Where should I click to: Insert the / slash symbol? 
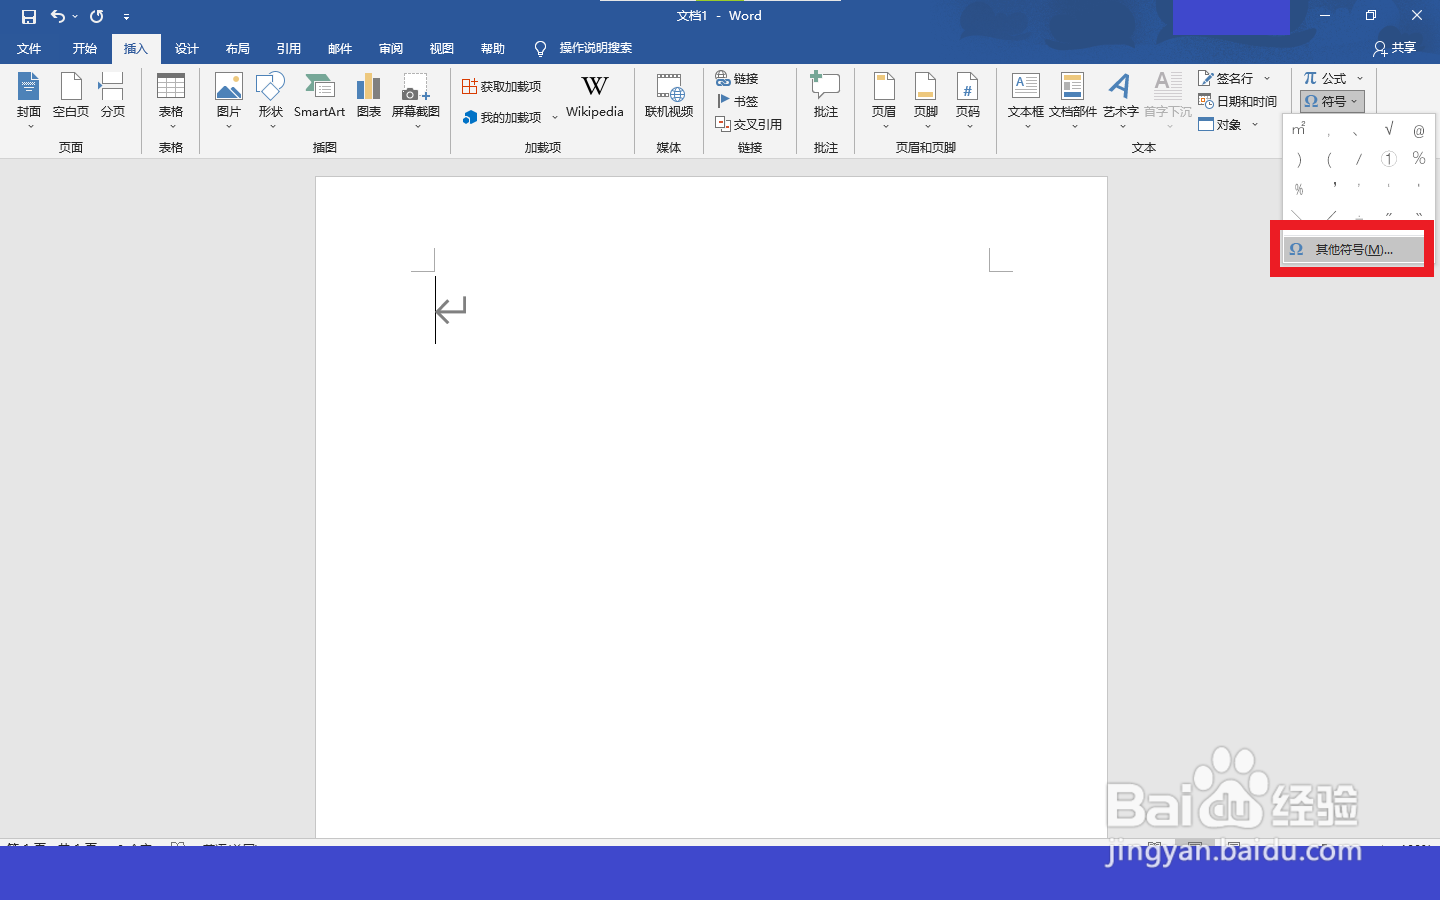pyautogui.click(x=1359, y=159)
